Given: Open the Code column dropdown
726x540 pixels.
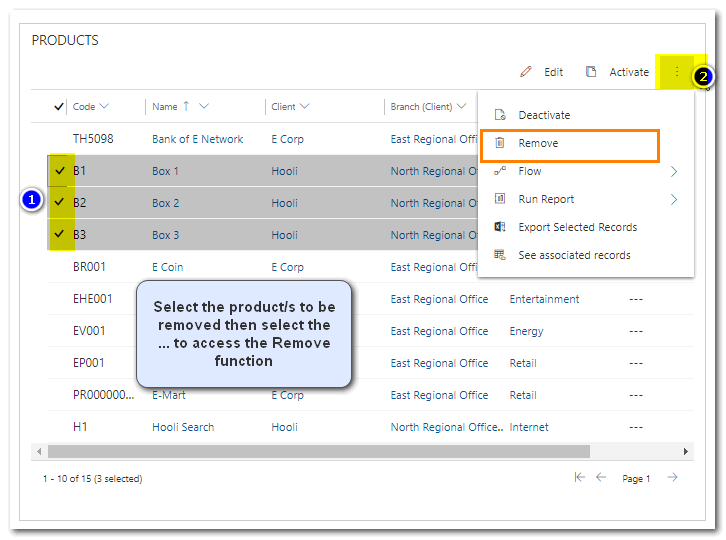Looking at the screenshot, I should 104,107.
